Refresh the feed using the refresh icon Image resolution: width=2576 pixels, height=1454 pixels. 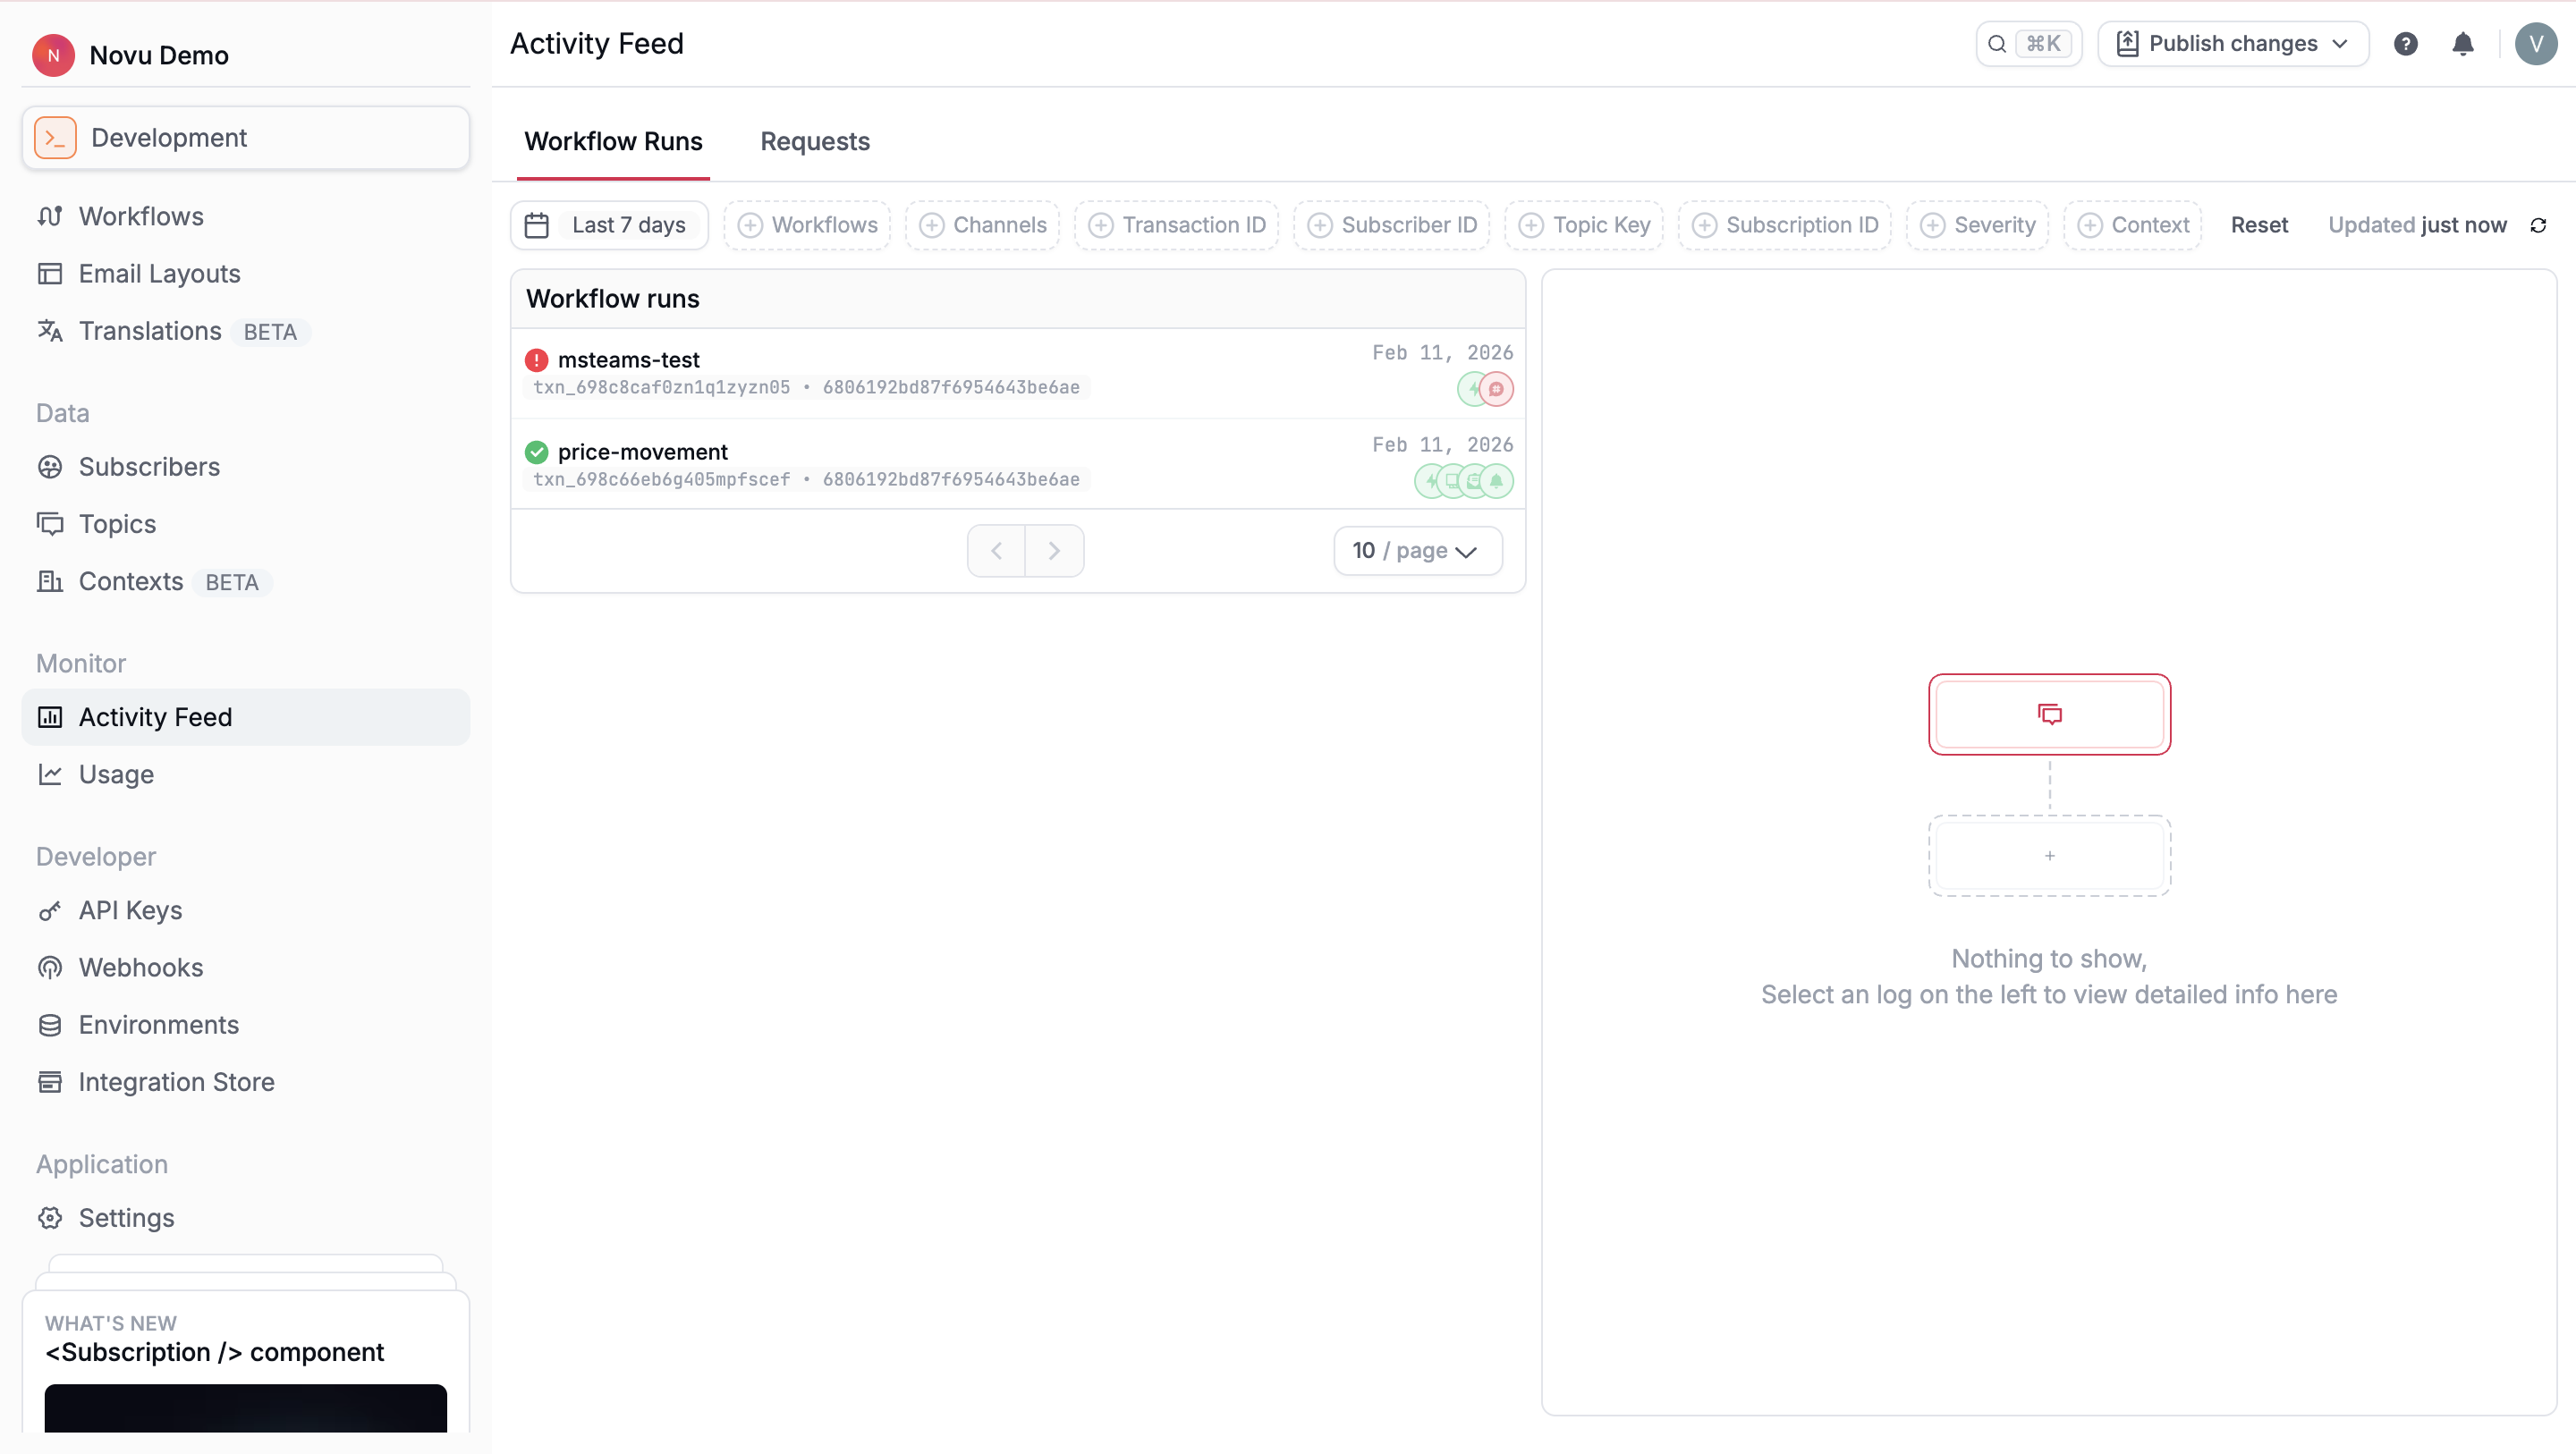pos(2538,225)
